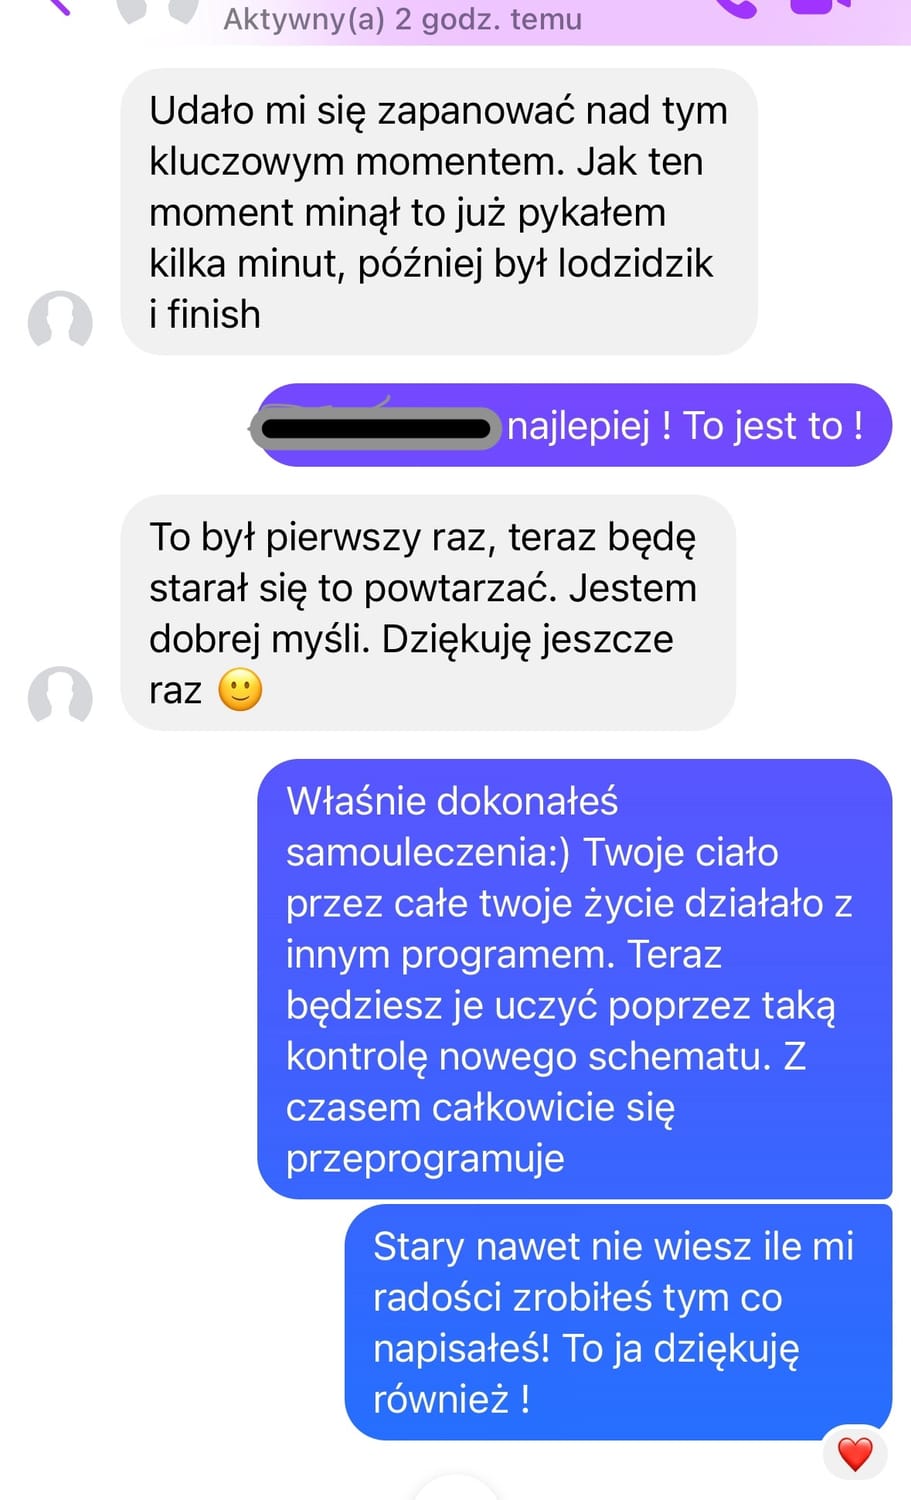This screenshot has height=1500, width=911.
Task: Tap avatar beside the 'raz' smiley message
Action: tap(60, 695)
